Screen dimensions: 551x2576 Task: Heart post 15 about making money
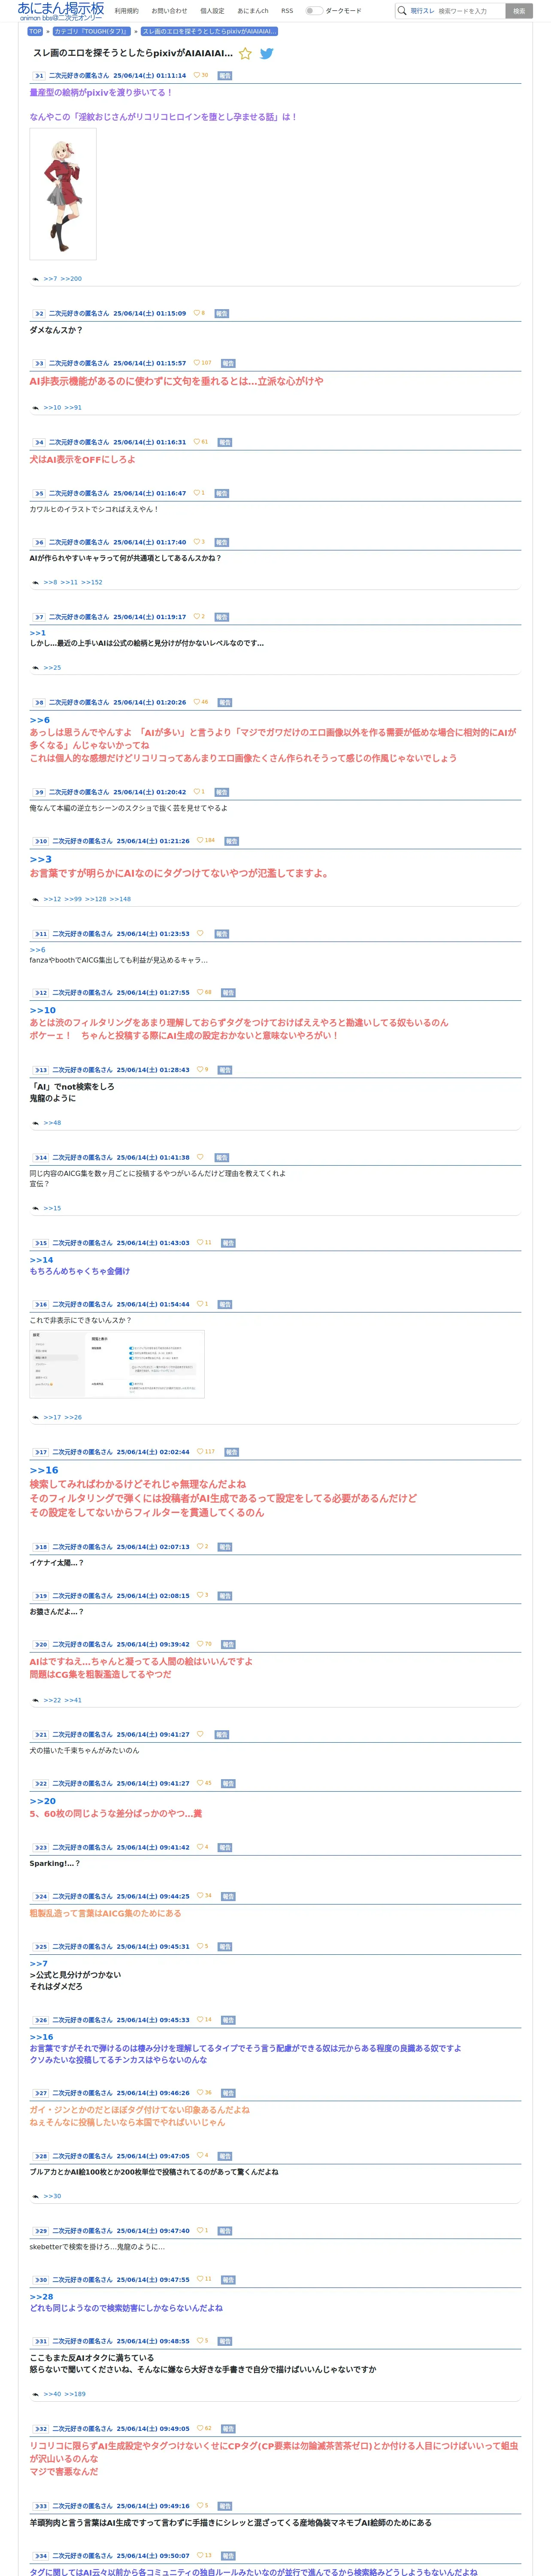200,1243
